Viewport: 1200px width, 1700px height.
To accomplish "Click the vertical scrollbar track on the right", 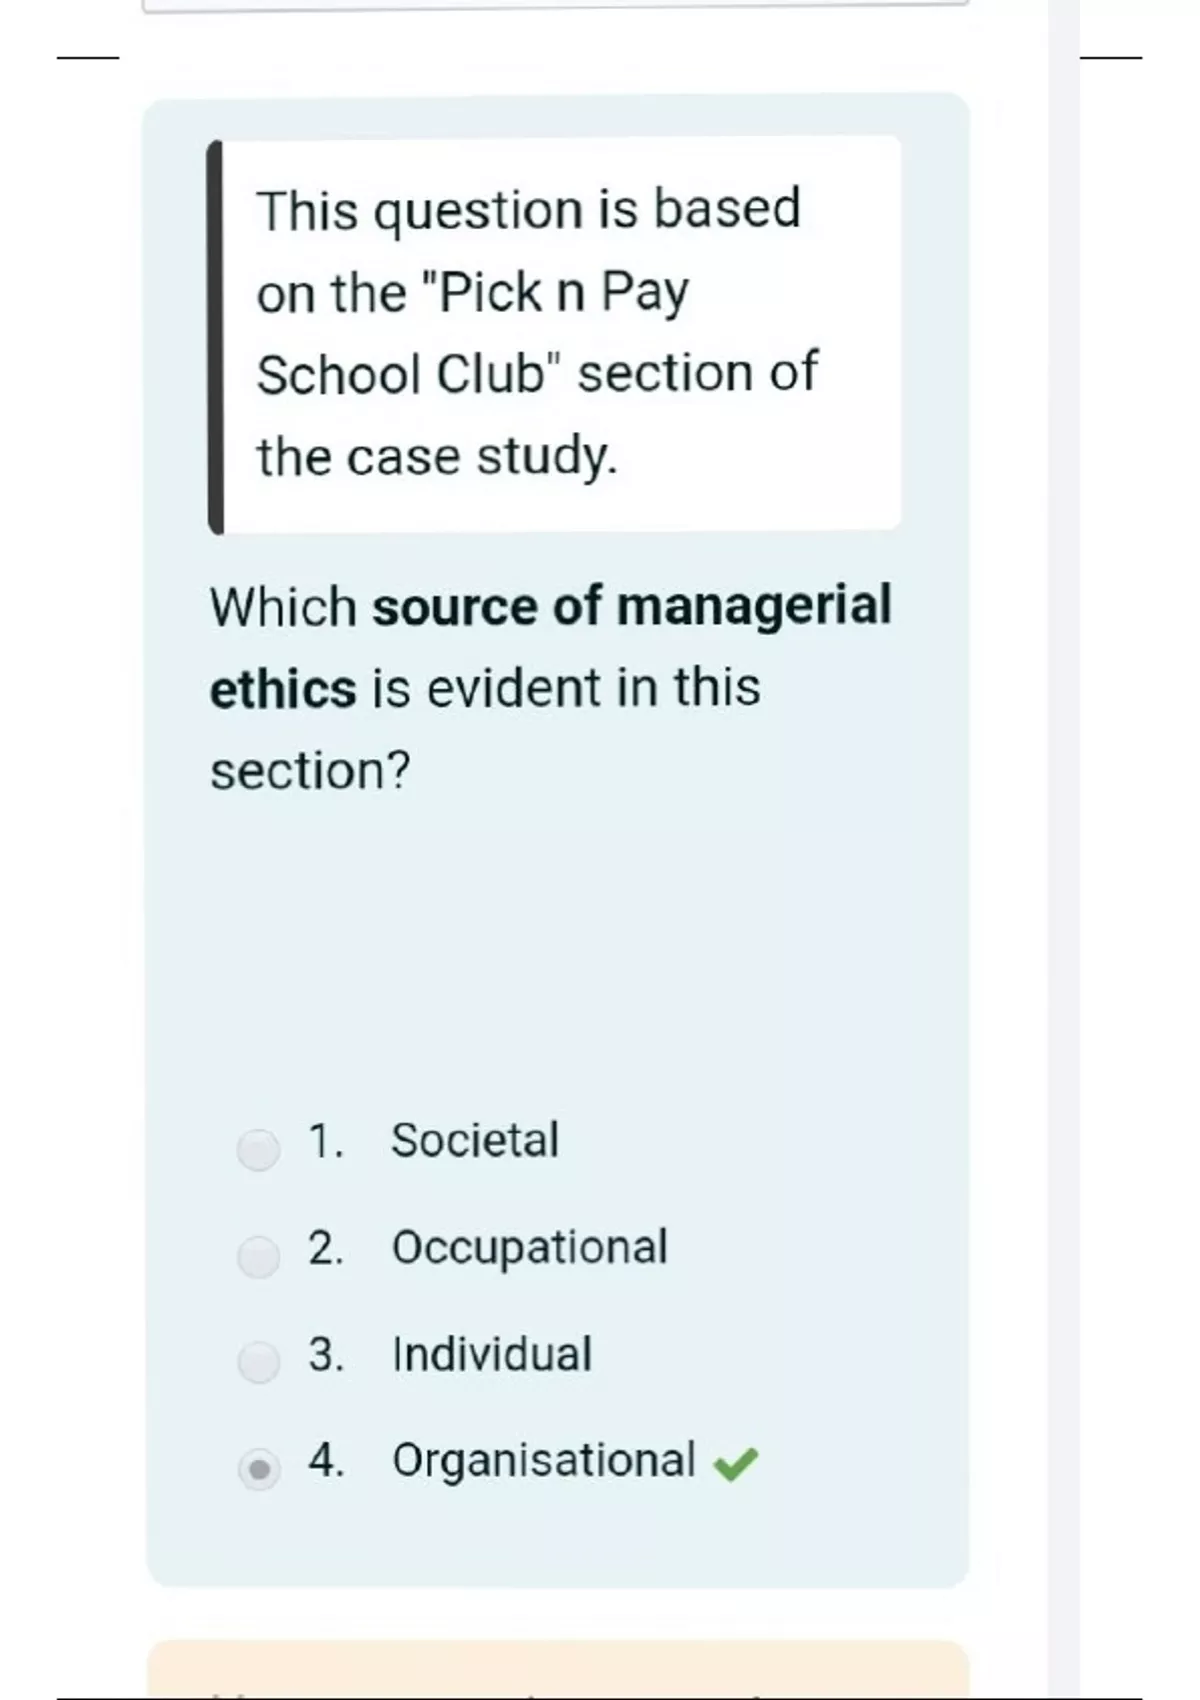I will coord(1064,850).
